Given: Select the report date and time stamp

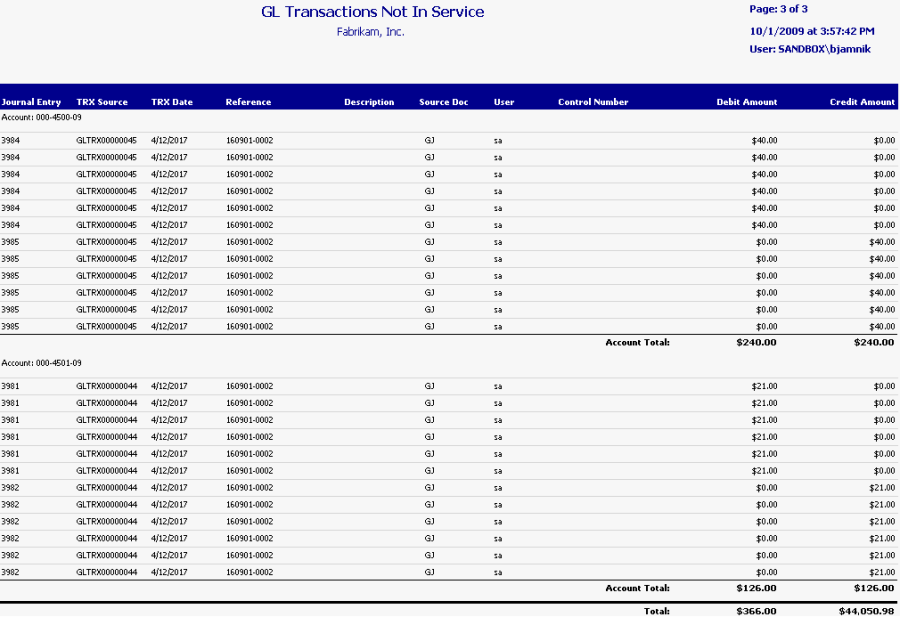Looking at the screenshot, I should [812, 31].
